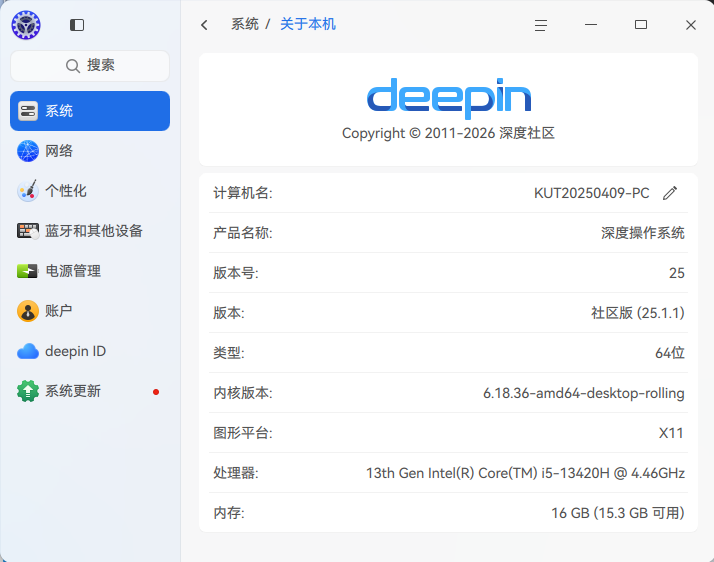Click the 蓝牙和其他设备 keyboard icon

pyautogui.click(x=28, y=231)
